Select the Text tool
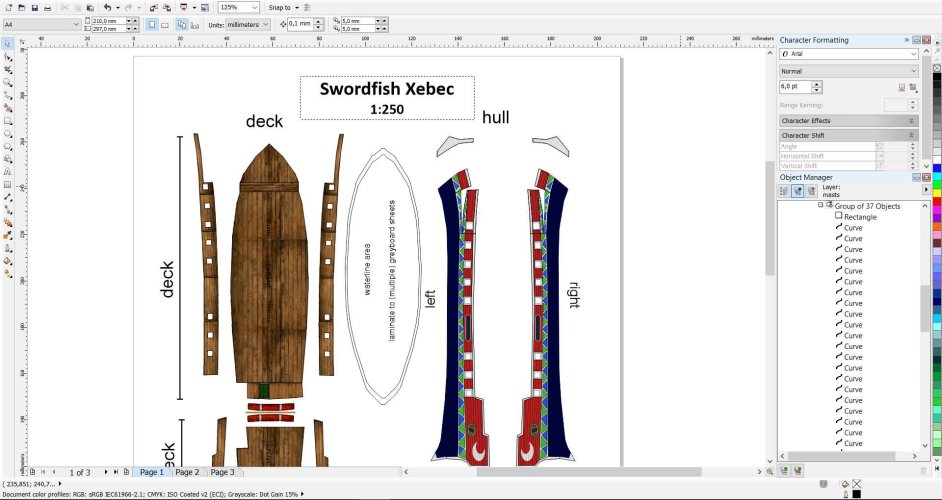Screen dimensions: 942x500 (x=7, y=172)
